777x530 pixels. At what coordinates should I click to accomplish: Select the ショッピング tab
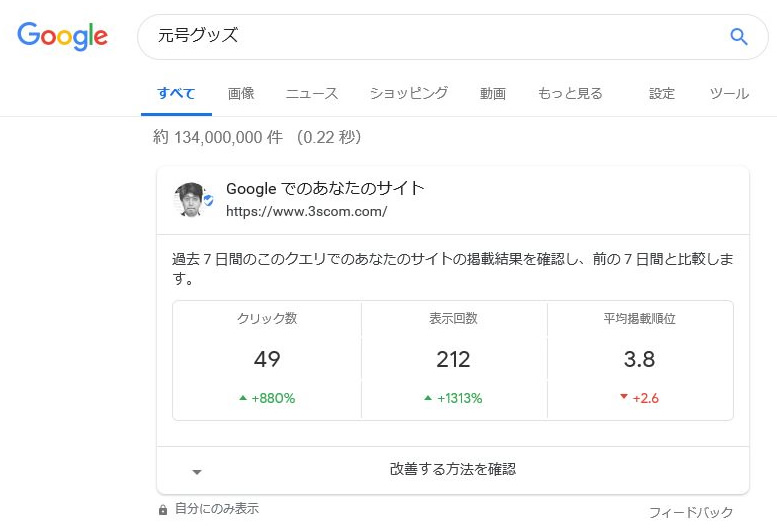[x=409, y=94]
